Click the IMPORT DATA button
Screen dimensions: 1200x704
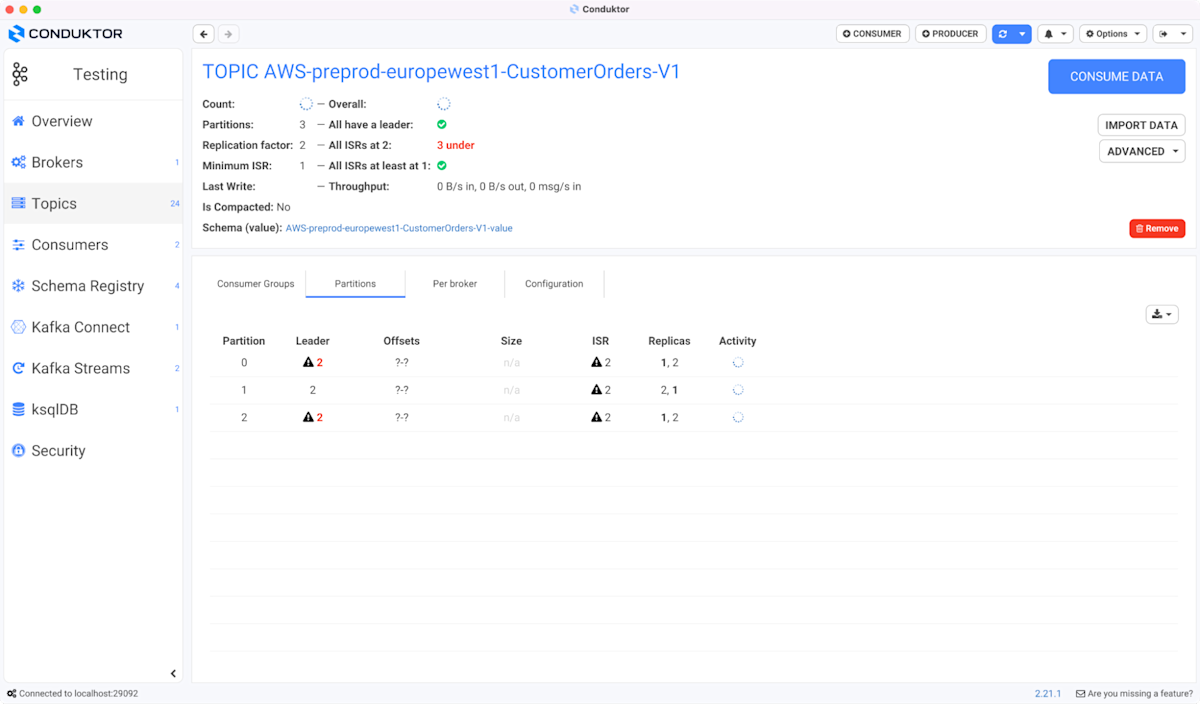1141,125
